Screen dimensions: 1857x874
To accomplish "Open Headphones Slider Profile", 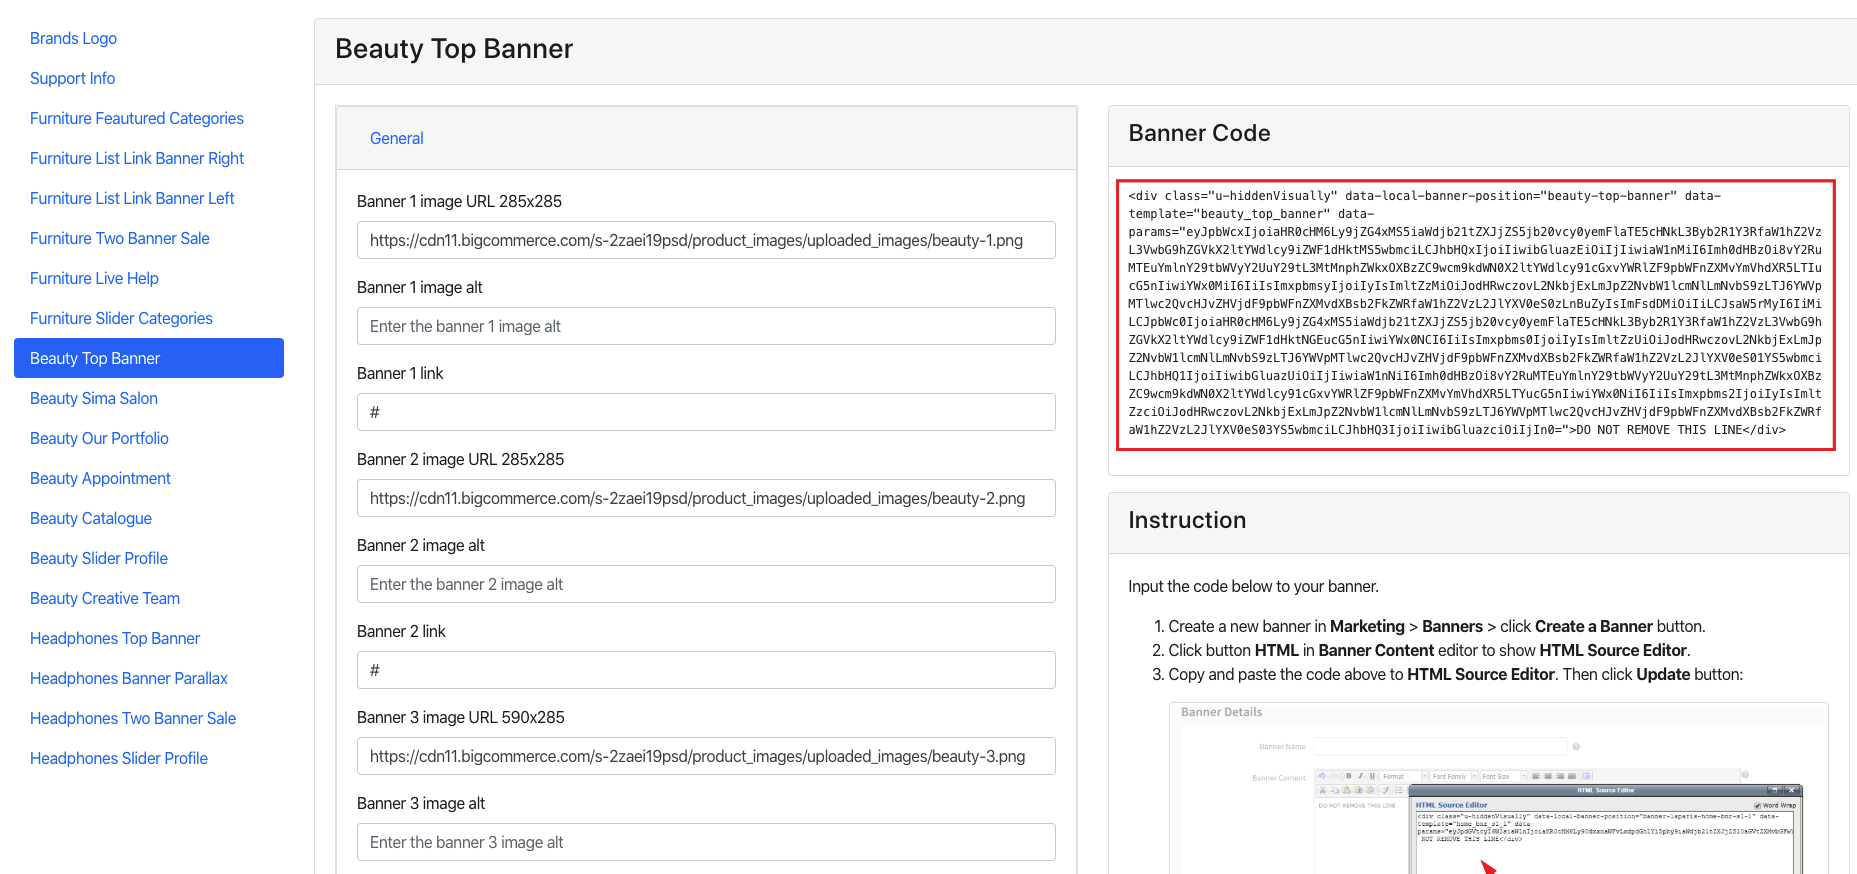I will (x=119, y=758).
